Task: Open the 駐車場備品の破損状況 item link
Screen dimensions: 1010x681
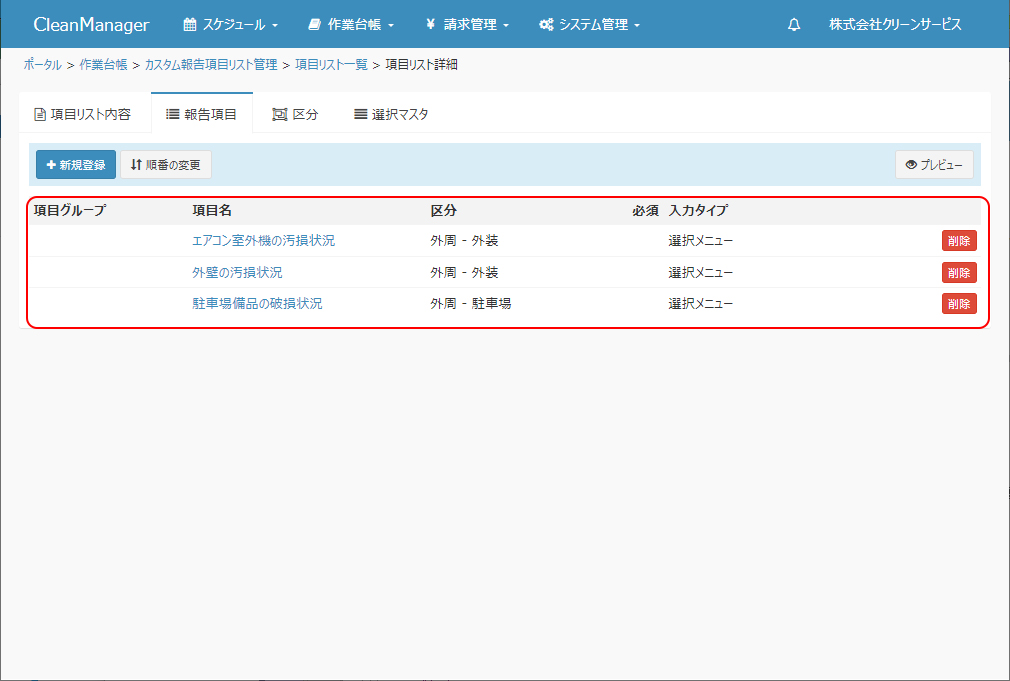Action: [x=257, y=303]
